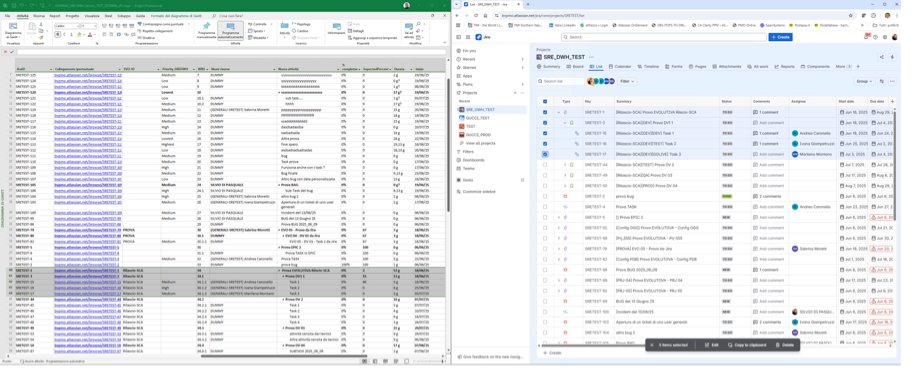Expand the Prova EPIC 2 row

tap(559, 218)
